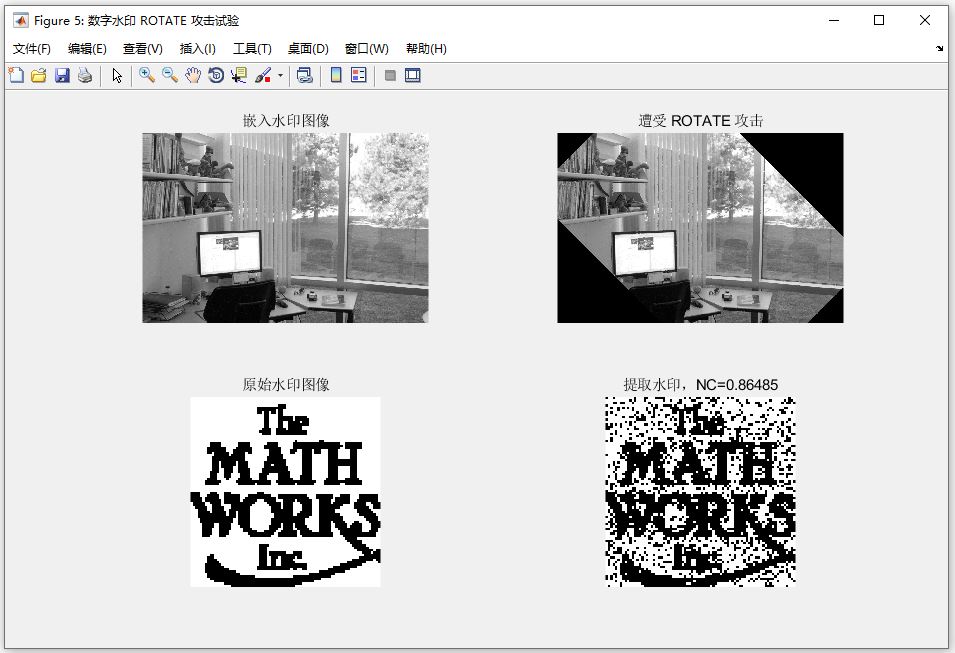This screenshot has width=955, height=653.
Task: Activate the Zoom In magnifier tool
Action: coord(146,76)
